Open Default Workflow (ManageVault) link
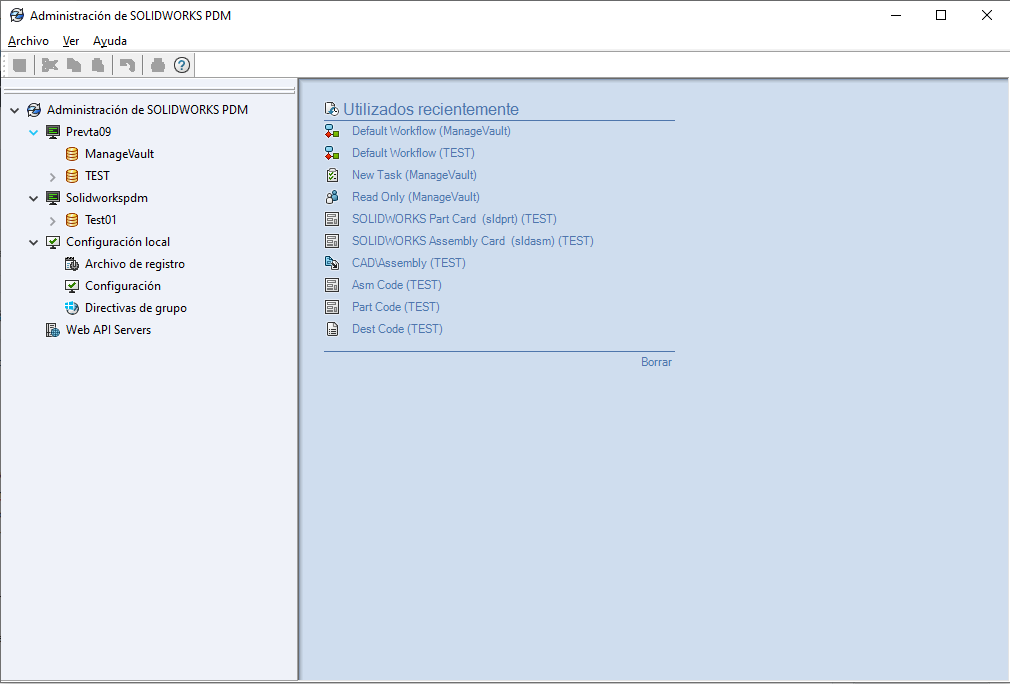The height and width of the screenshot is (684, 1010). [431, 131]
